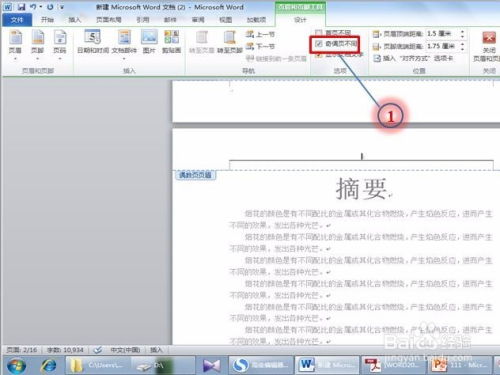Open the PowerPoint taskbar button
500x375 pixels.
(461, 365)
